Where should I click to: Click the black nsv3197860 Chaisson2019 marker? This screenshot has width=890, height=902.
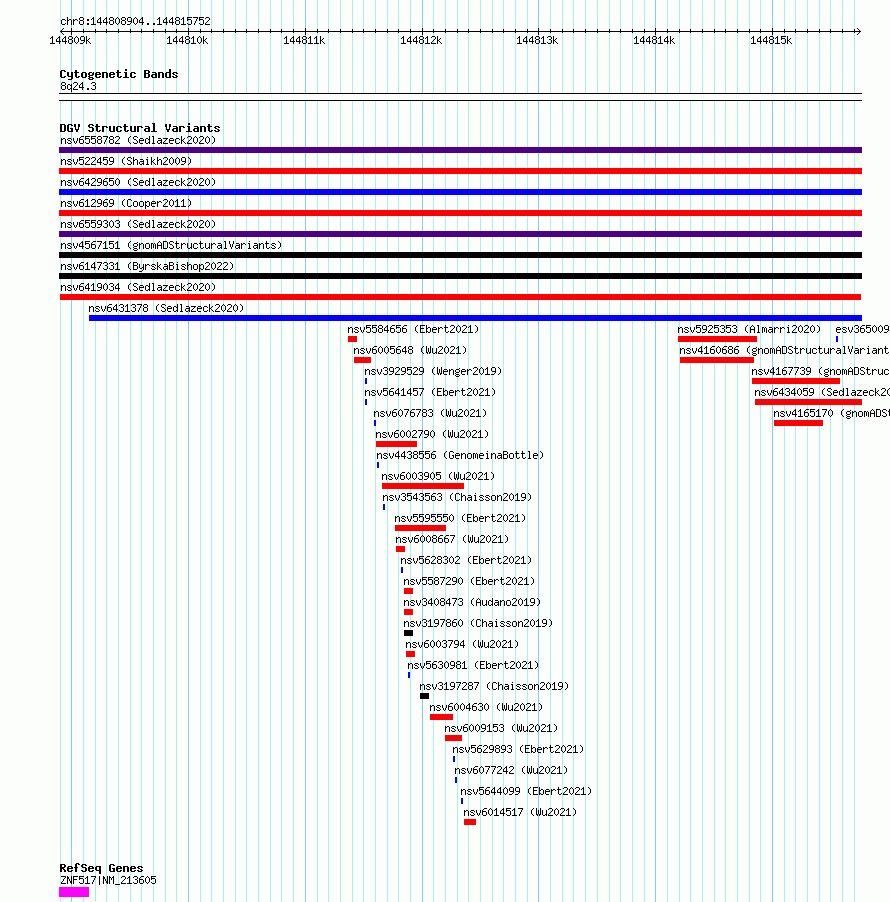(x=408, y=633)
